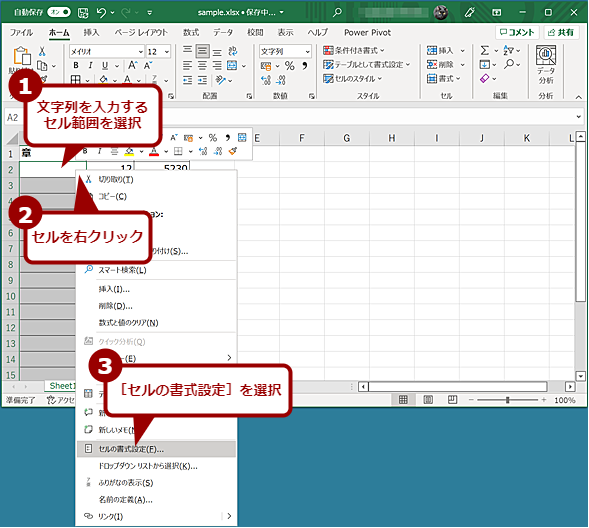Open the search magnifier in title bar
Screen dimensions: 589x528
337,12
